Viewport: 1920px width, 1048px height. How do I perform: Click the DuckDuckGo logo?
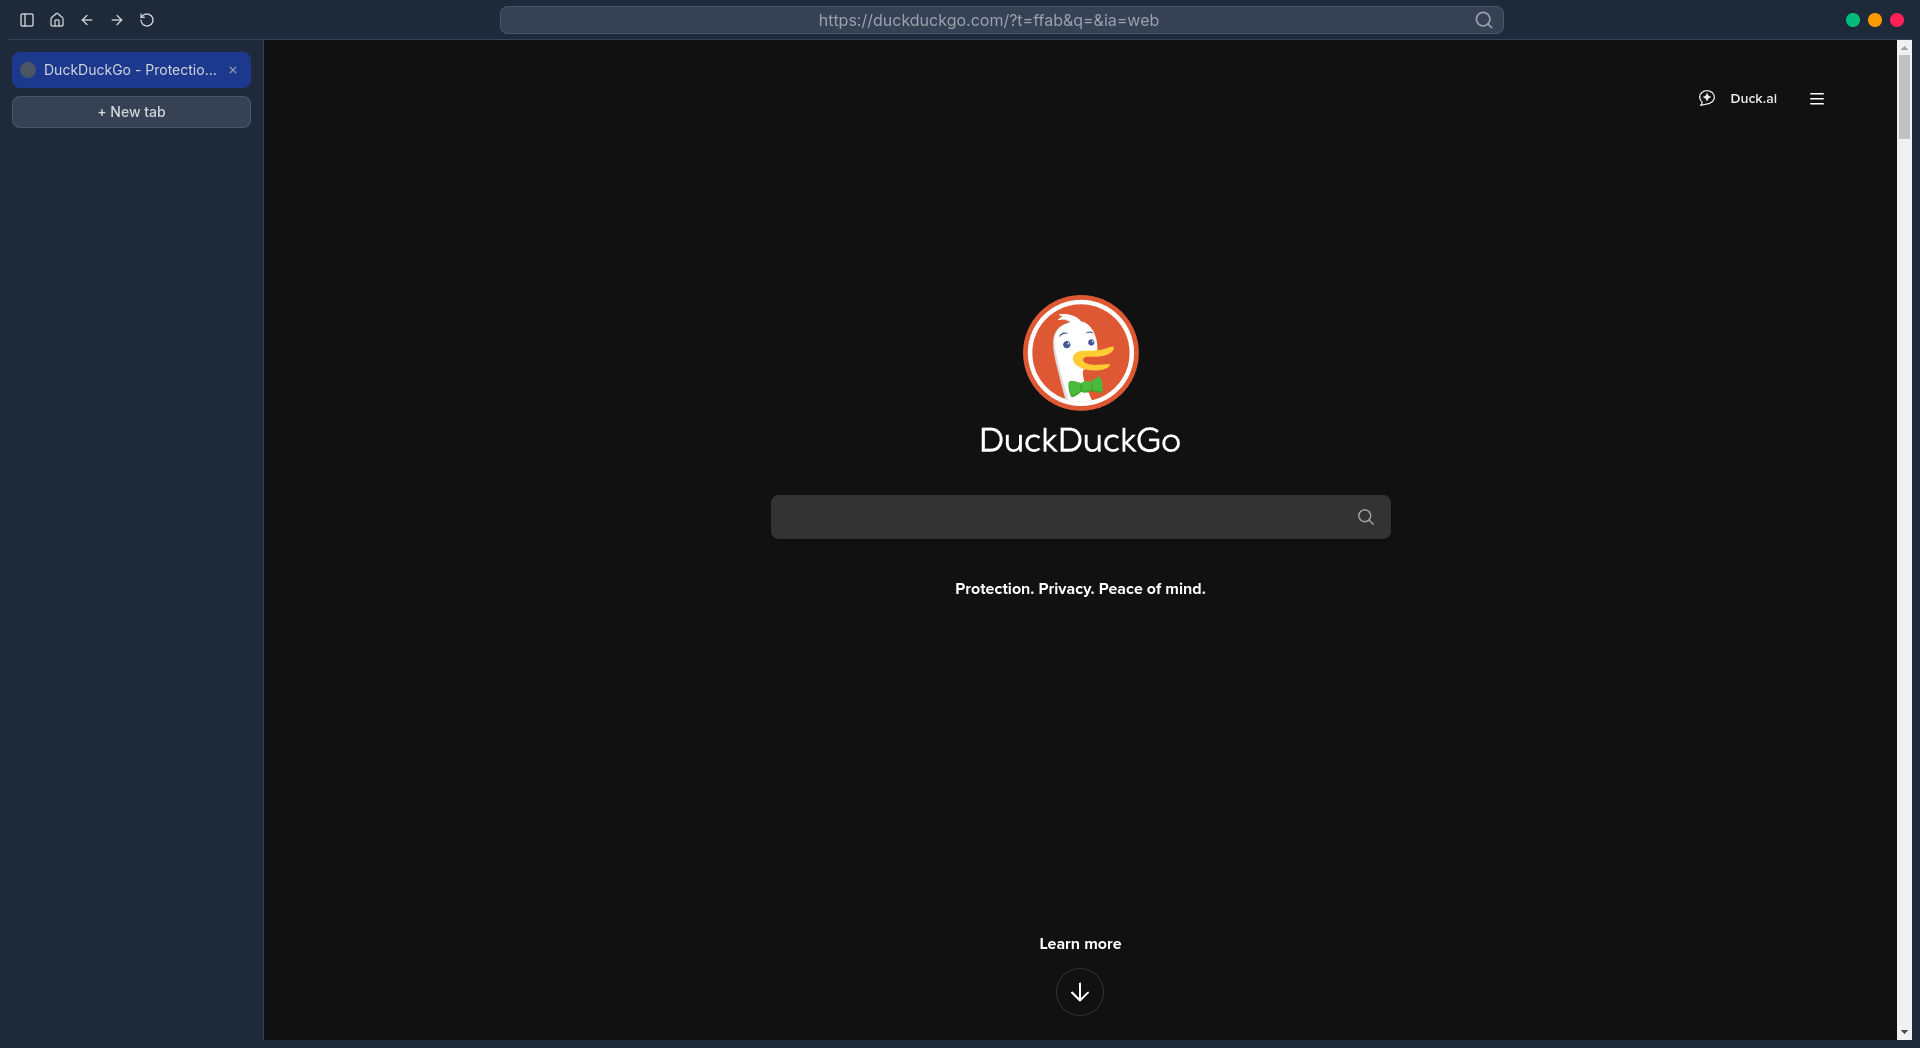(1080, 352)
